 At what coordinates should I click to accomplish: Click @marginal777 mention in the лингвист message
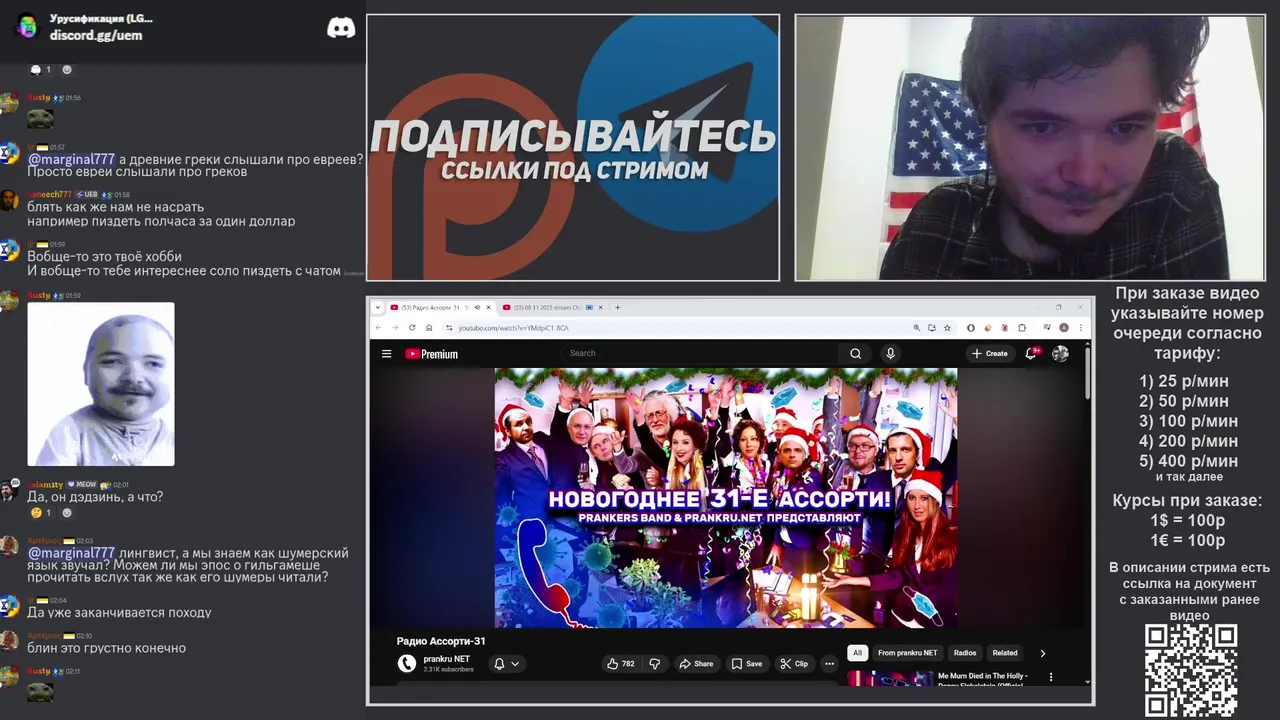[x=71, y=553]
